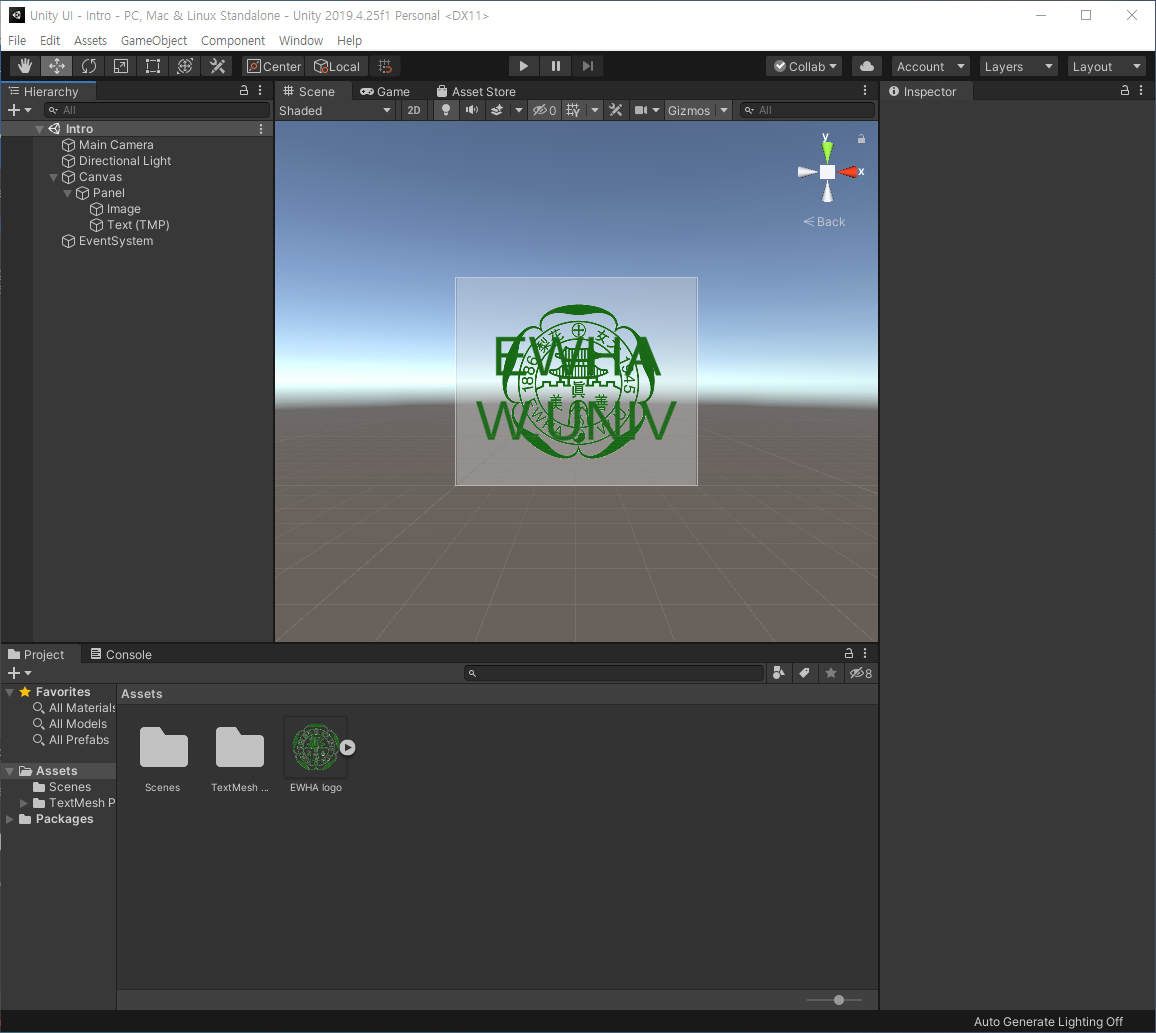This screenshot has height=1033, width=1156.
Task: Open Unity cloud services
Action: 867,66
